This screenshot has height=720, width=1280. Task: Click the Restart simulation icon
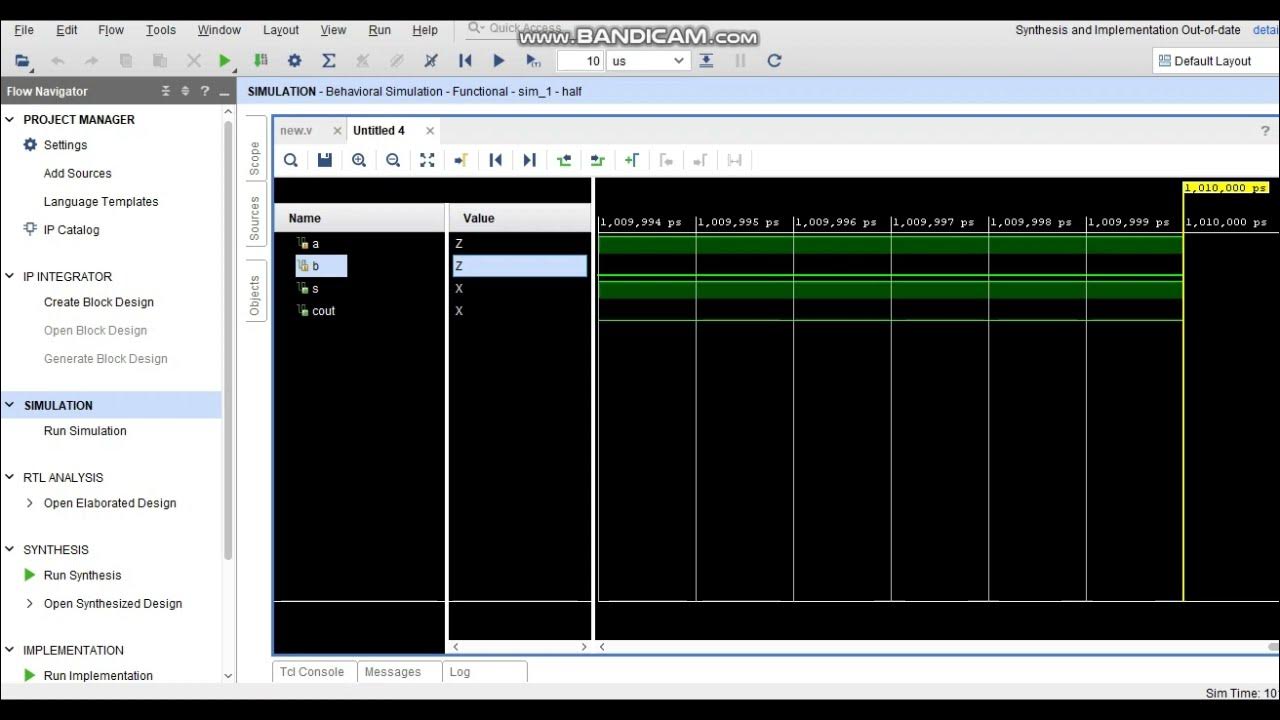point(465,61)
